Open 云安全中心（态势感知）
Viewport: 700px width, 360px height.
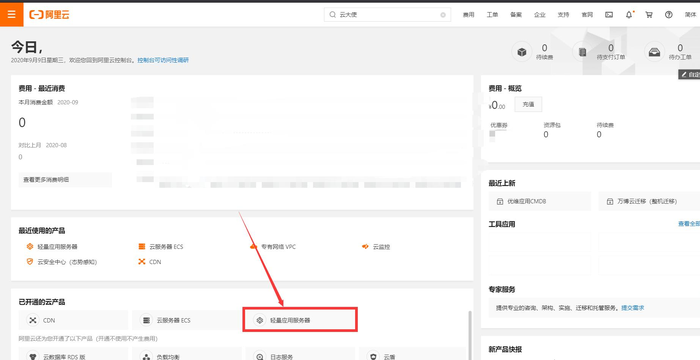click(x=67, y=262)
